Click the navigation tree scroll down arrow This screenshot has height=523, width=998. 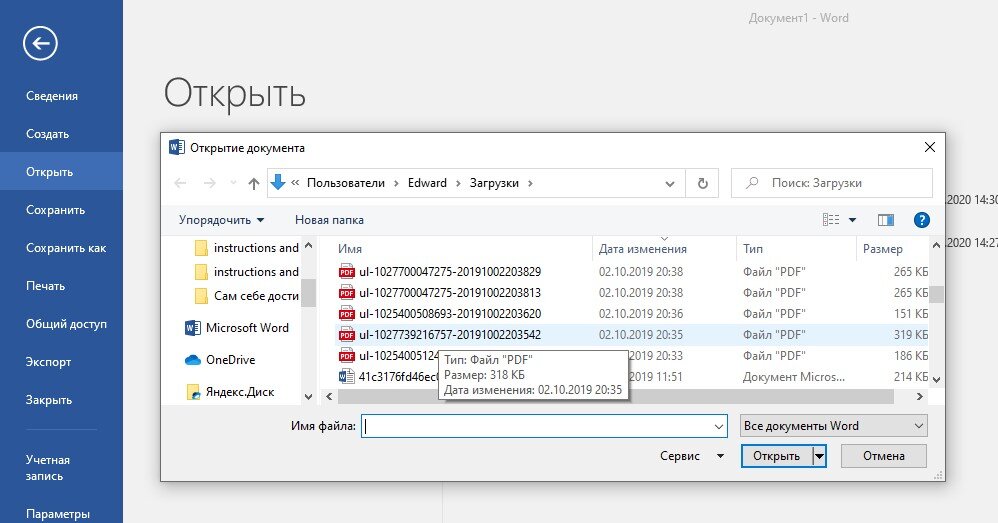(309, 396)
